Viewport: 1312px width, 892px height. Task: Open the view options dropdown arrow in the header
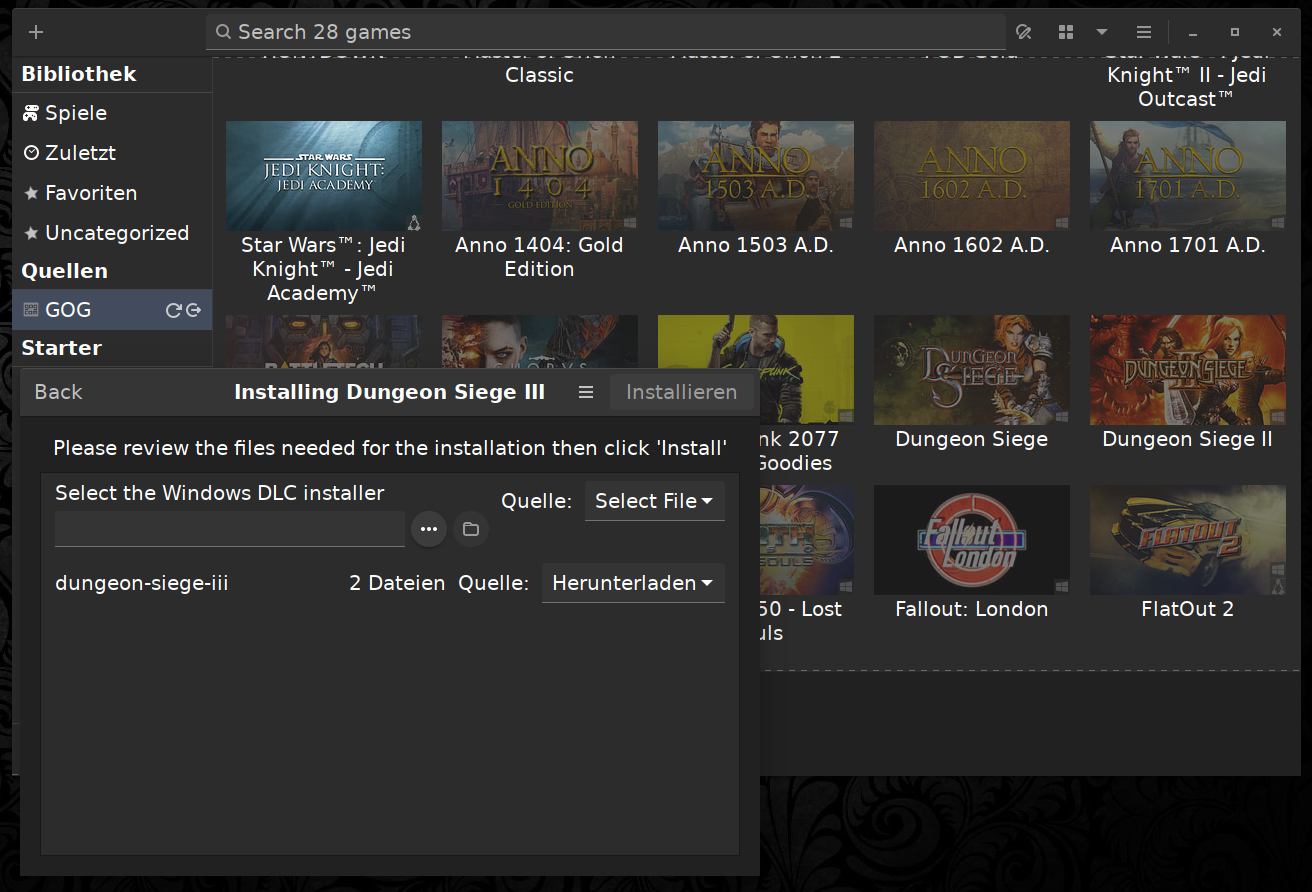tap(1102, 32)
